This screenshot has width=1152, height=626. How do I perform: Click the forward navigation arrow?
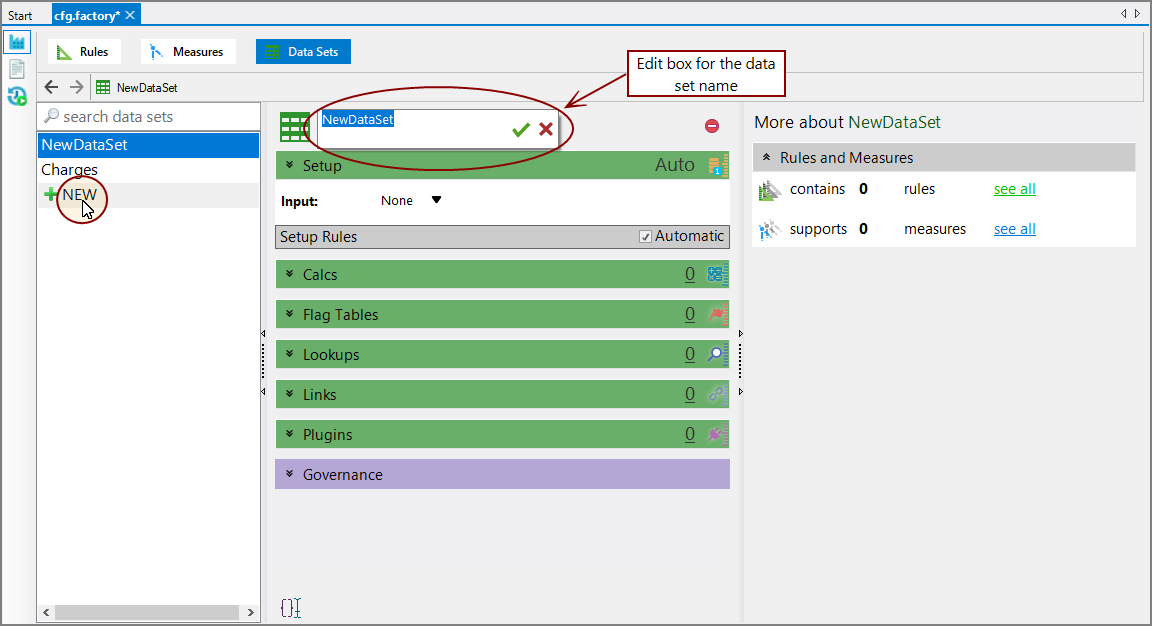click(x=76, y=87)
